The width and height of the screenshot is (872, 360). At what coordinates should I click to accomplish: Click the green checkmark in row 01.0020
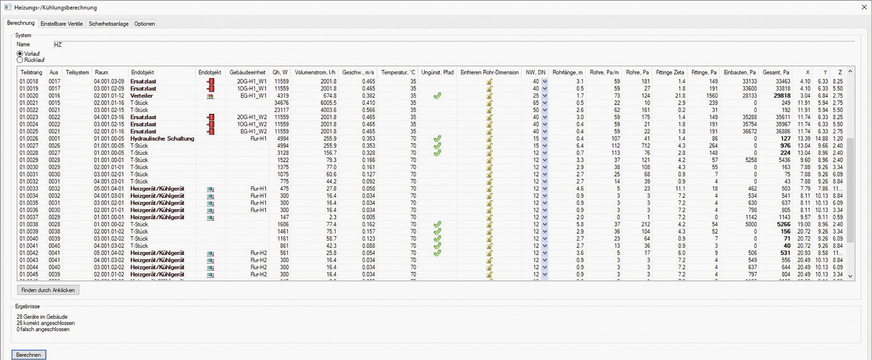438,96
